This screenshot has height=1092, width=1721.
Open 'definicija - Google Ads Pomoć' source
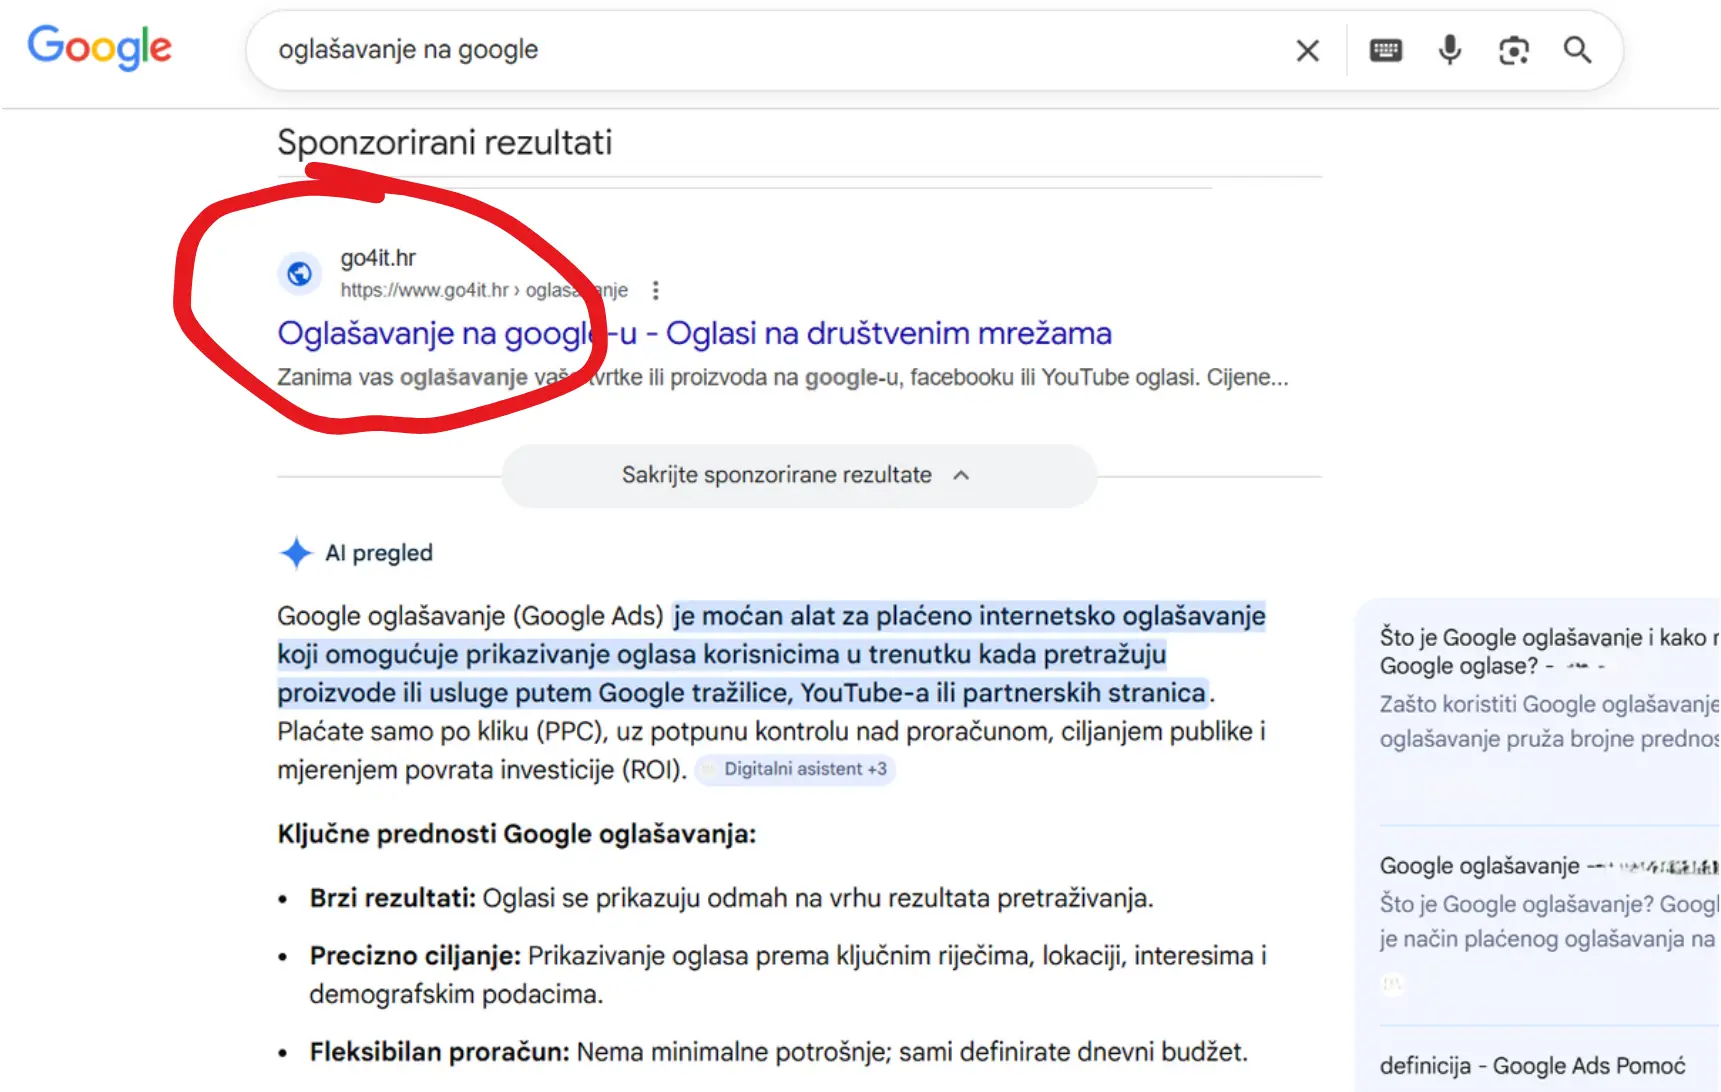1532,1066
